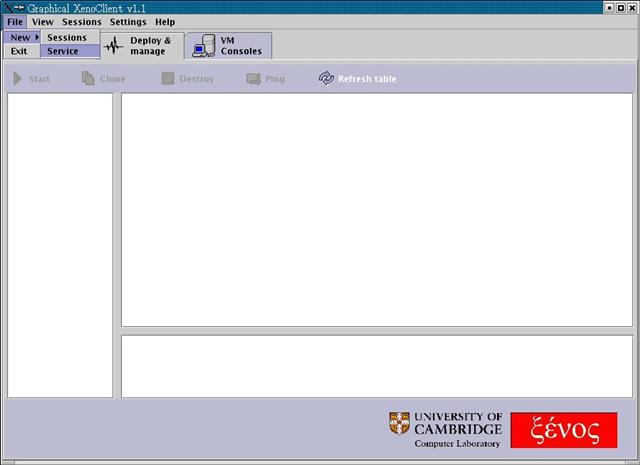This screenshot has height=465, width=640.
Task: Click the red Xenos logo
Action: (x=563, y=430)
